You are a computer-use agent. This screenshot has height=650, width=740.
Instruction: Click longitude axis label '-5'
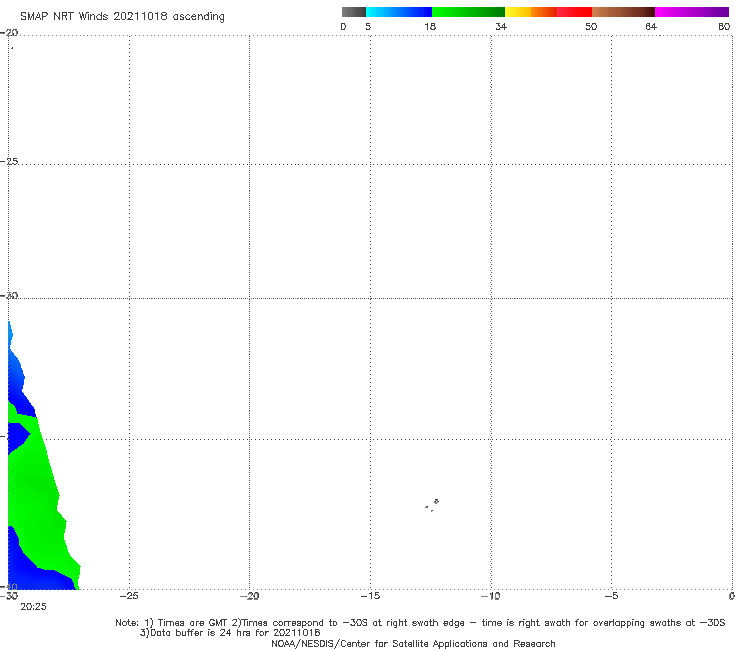611,596
